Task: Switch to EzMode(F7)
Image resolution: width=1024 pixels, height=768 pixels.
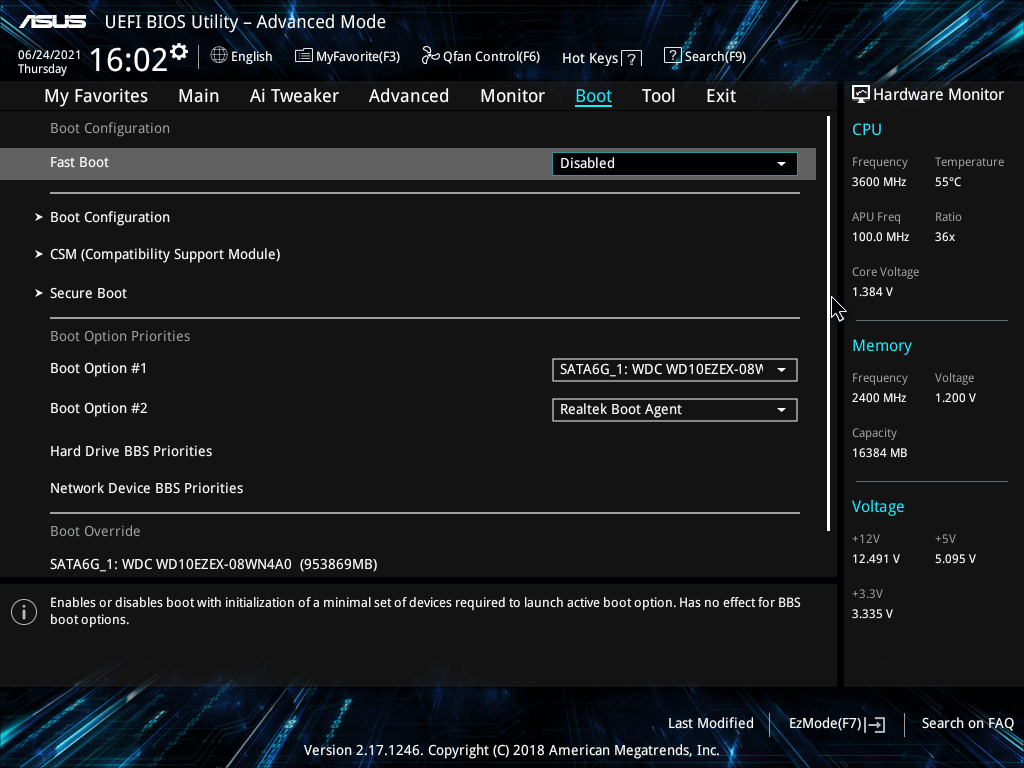Action: (x=837, y=724)
